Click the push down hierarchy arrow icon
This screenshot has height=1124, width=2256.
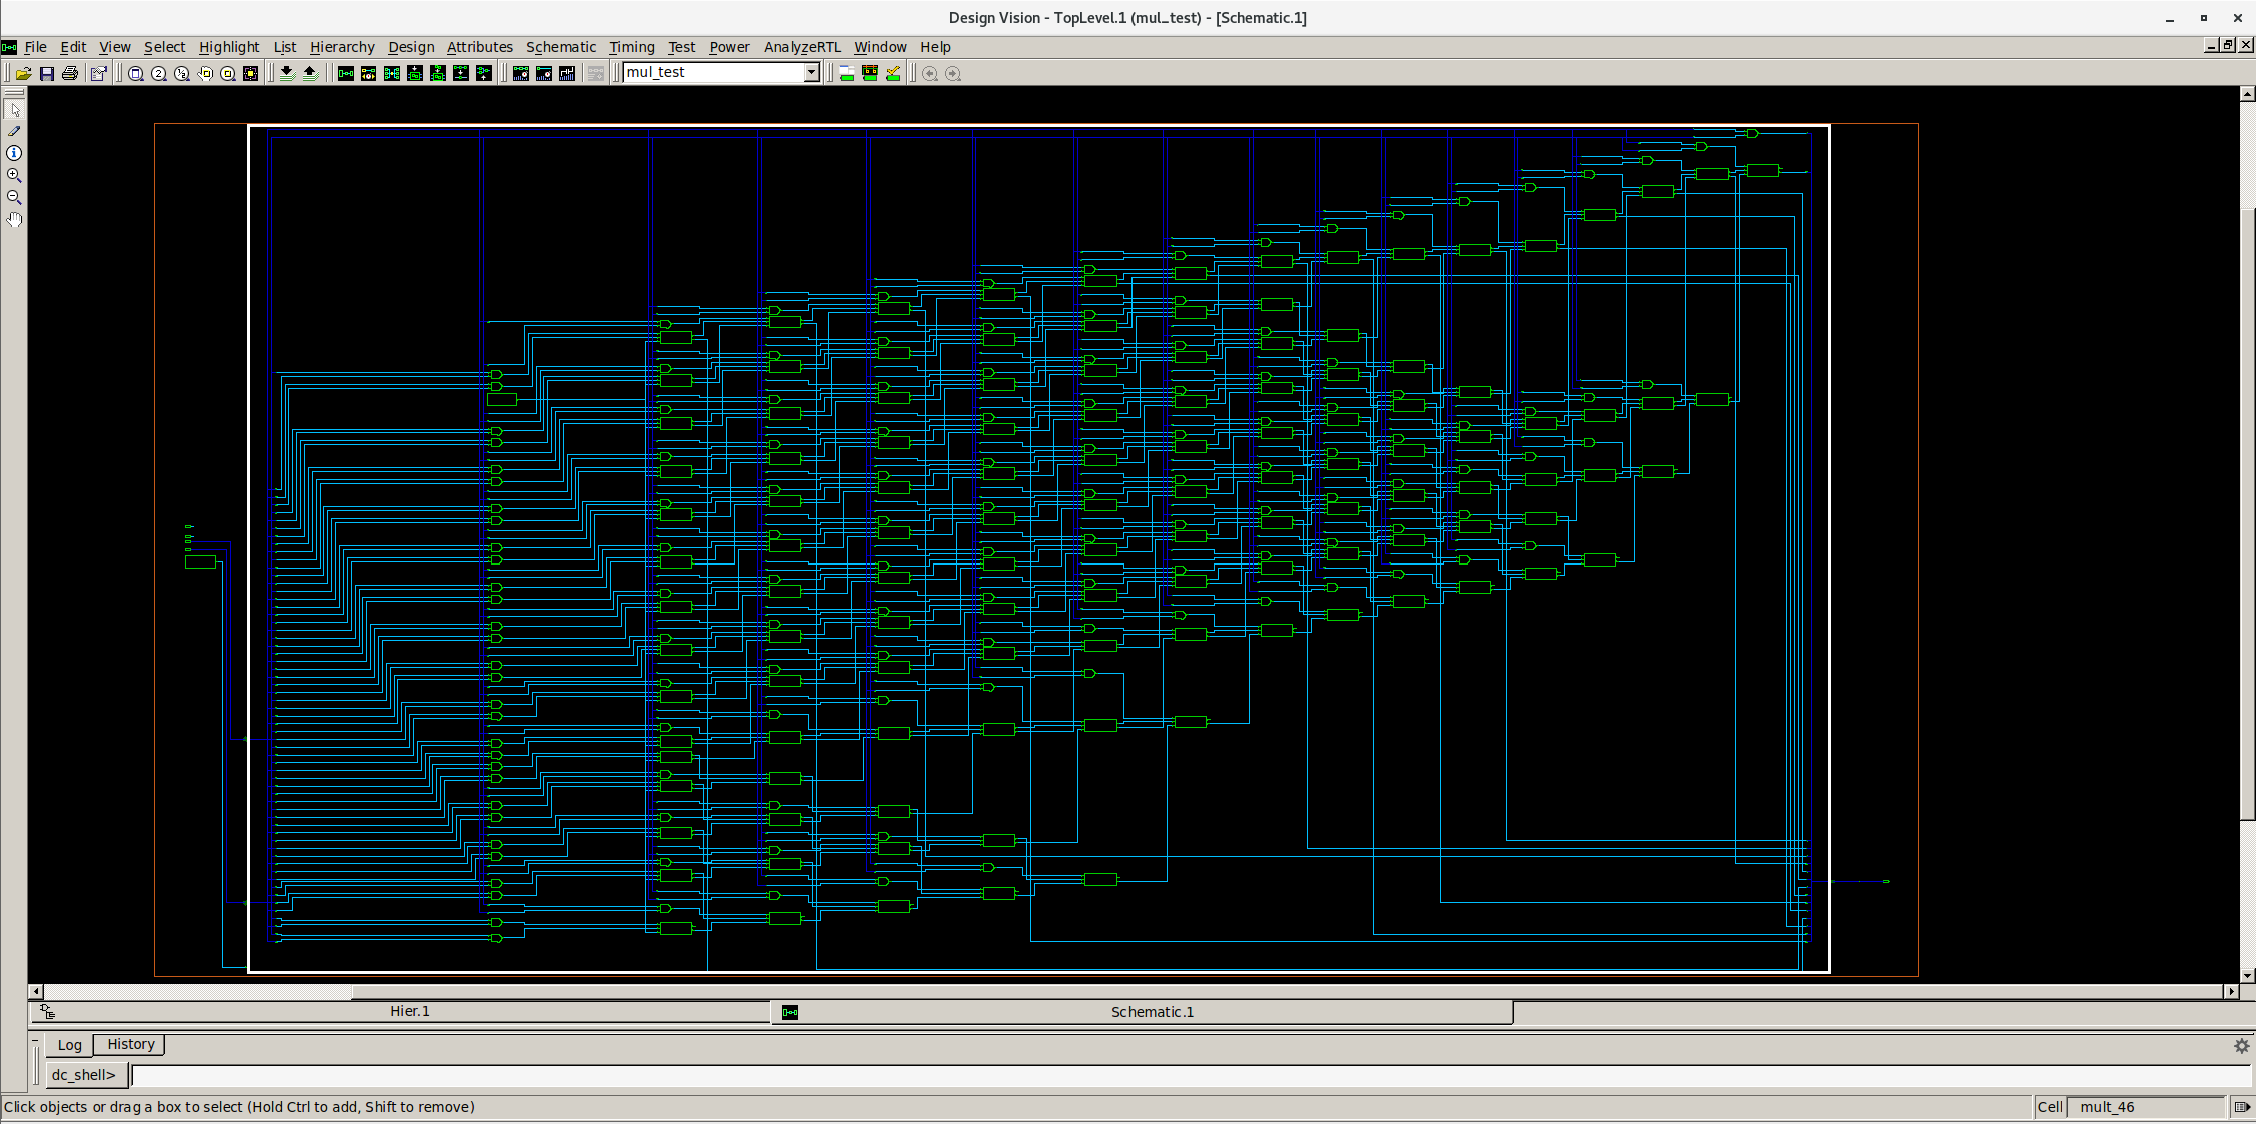(287, 73)
